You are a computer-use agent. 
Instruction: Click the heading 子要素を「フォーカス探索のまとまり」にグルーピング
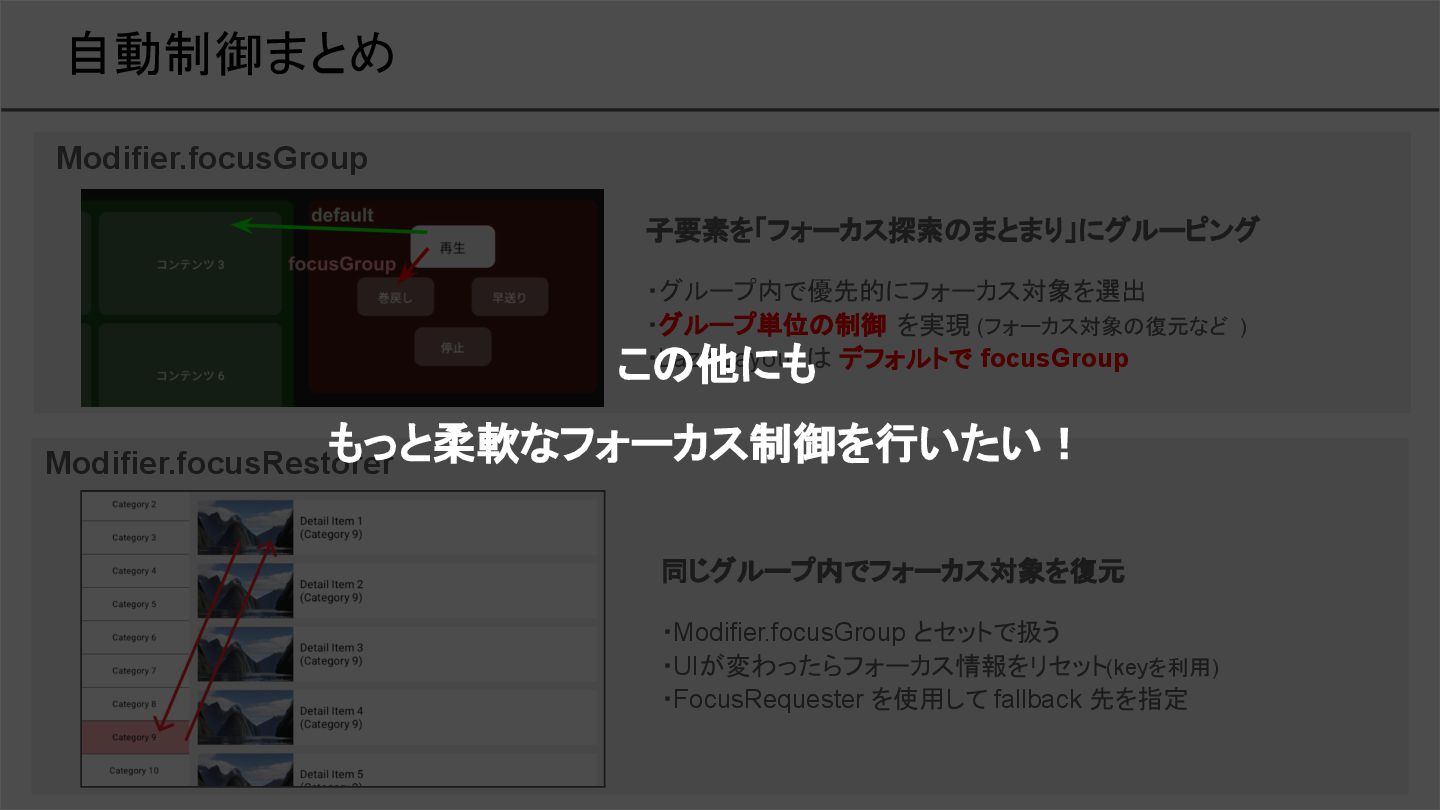click(952, 230)
